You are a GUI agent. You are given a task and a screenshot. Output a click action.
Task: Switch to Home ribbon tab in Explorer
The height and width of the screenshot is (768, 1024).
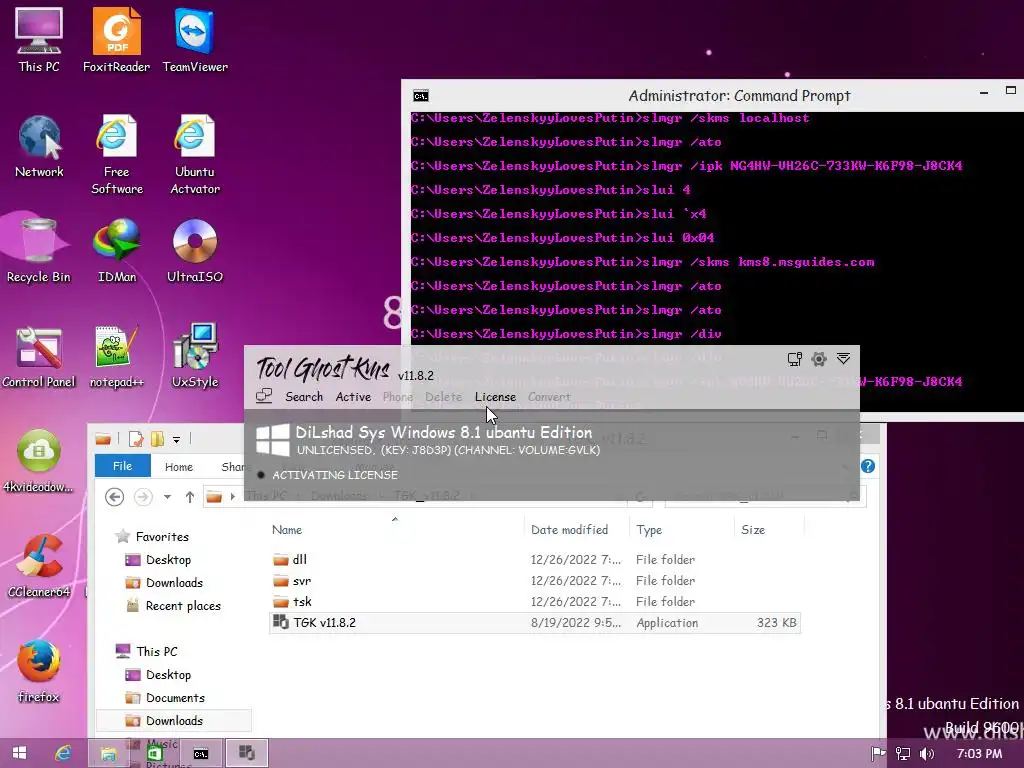coord(178,466)
